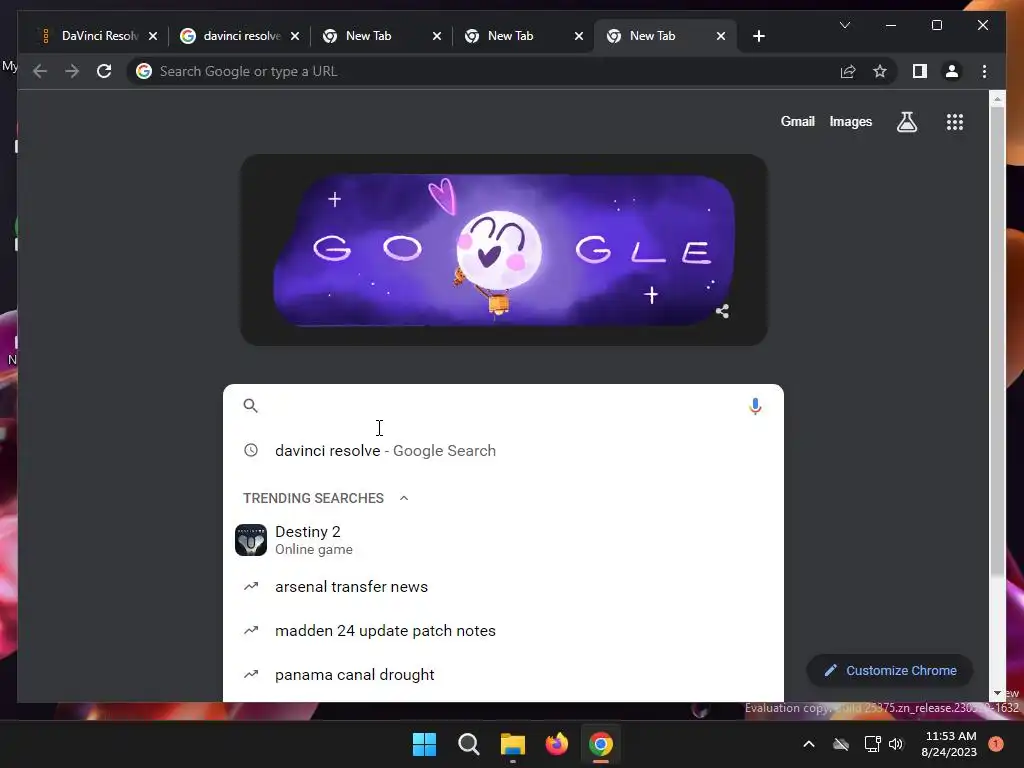Open the tab search dropdown chevron
The image size is (1024, 768).
tap(845, 25)
